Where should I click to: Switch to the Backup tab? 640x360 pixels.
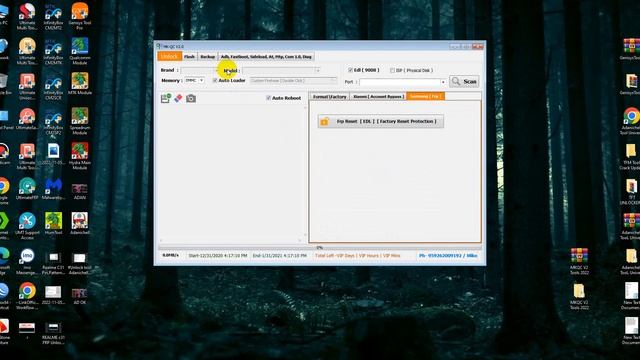207,57
